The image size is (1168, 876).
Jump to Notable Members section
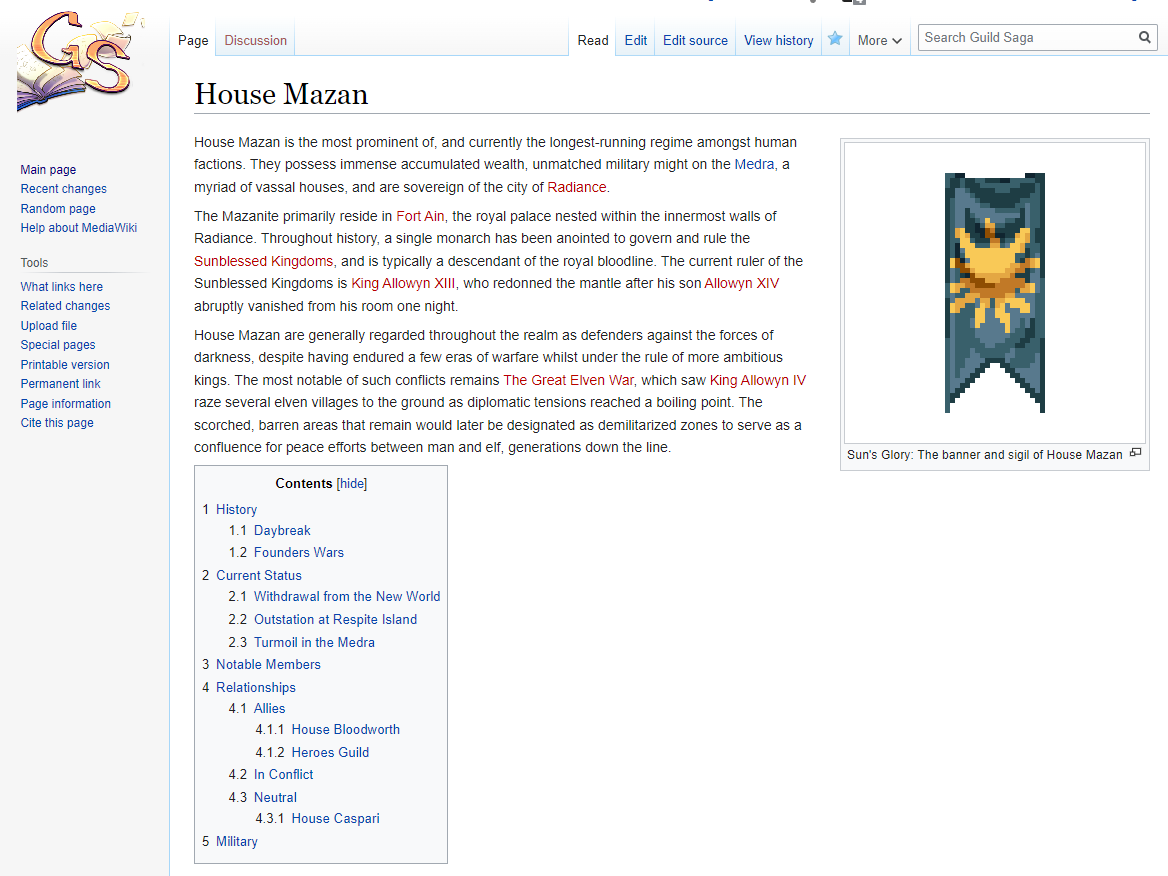[268, 664]
